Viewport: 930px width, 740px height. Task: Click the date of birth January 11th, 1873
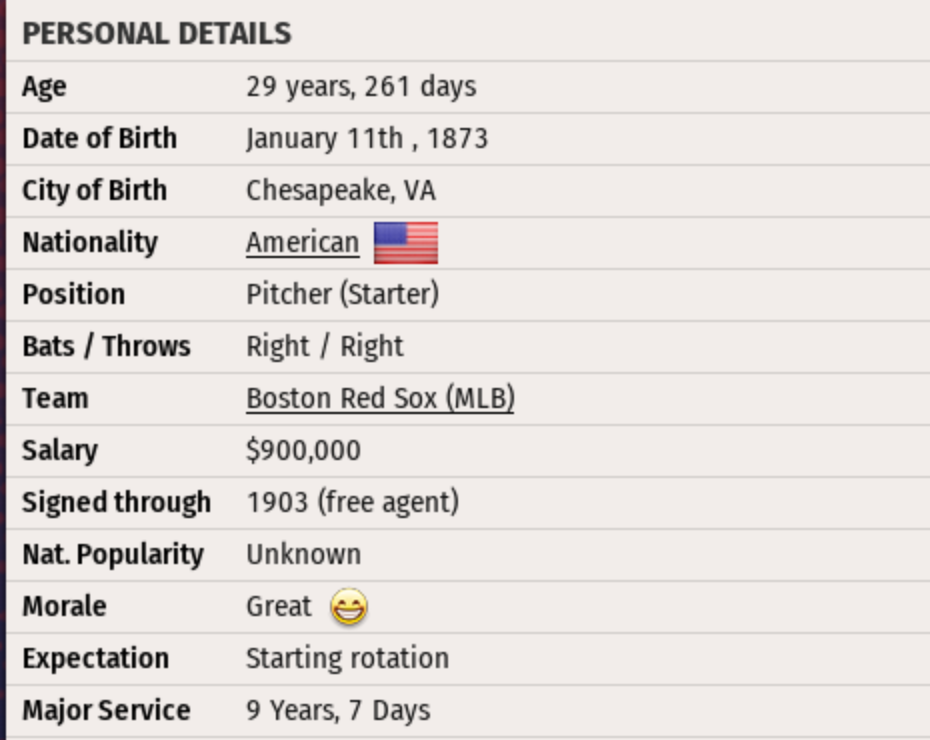click(367, 138)
